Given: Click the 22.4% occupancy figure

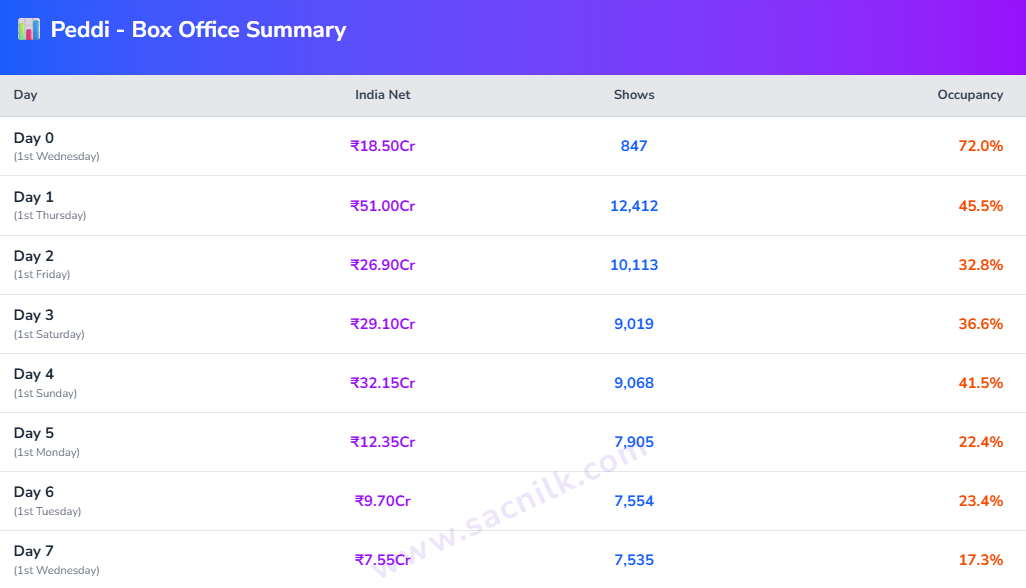Looking at the screenshot, I should pyautogui.click(x=980, y=441).
